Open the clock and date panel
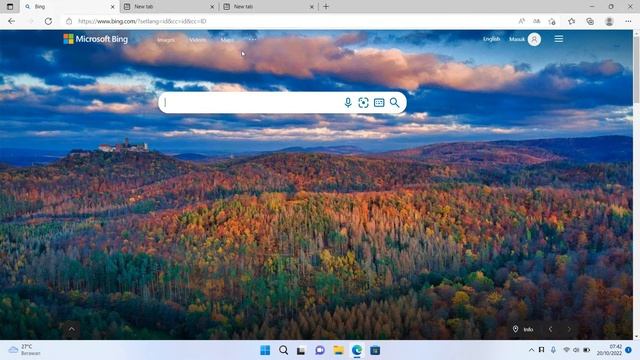This screenshot has height=360, width=640. [x=609, y=350]
